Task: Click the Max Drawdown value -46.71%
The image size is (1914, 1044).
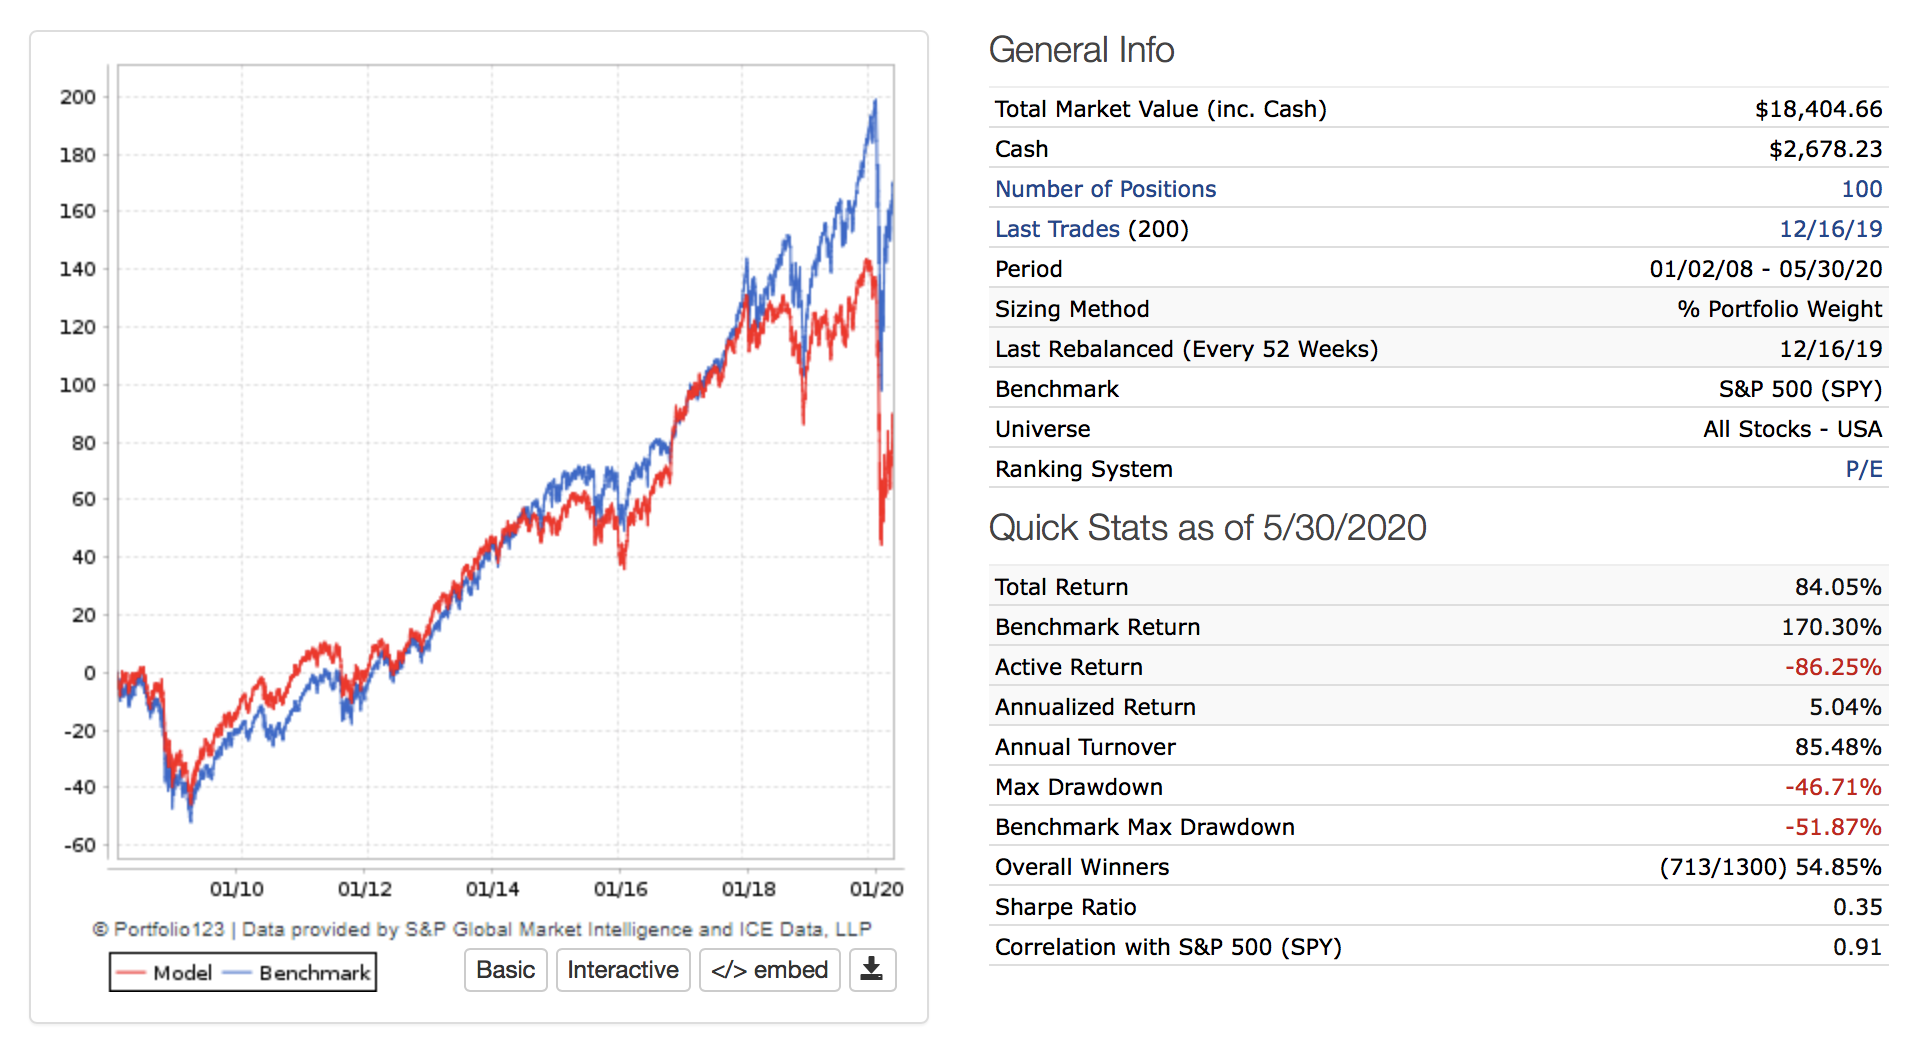Action: (x=1832, y=787)
